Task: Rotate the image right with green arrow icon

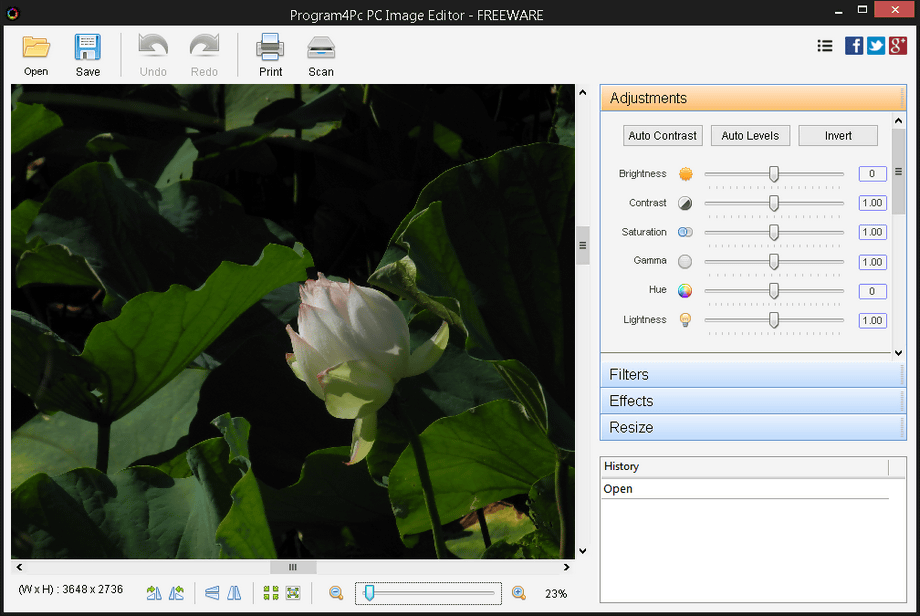Action: click(154, 593)
